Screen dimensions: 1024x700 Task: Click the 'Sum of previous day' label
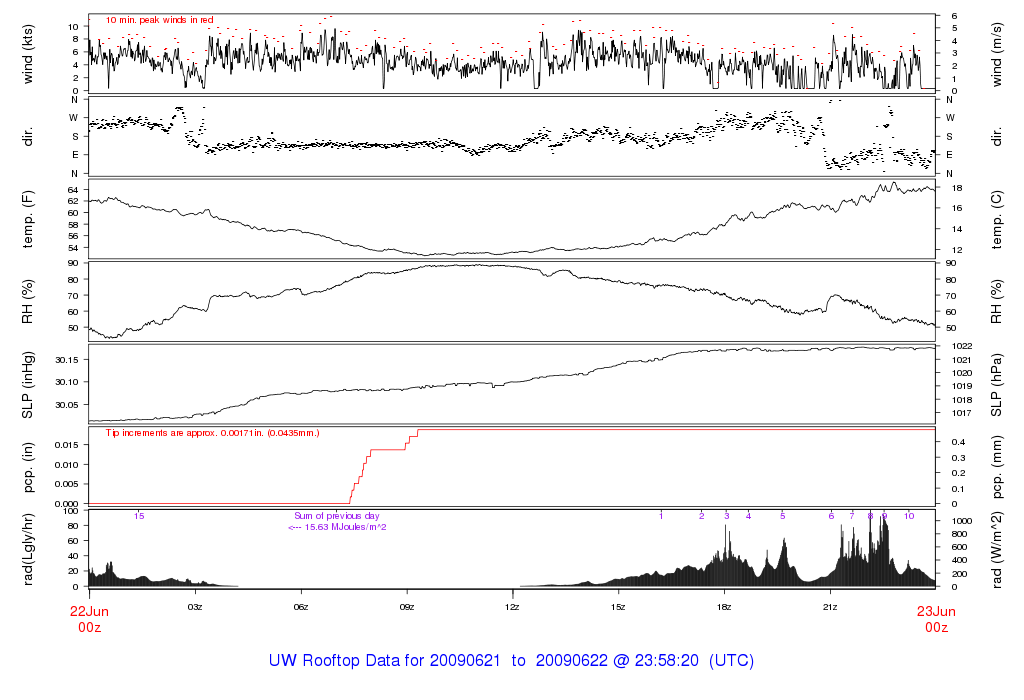(336, 516)
